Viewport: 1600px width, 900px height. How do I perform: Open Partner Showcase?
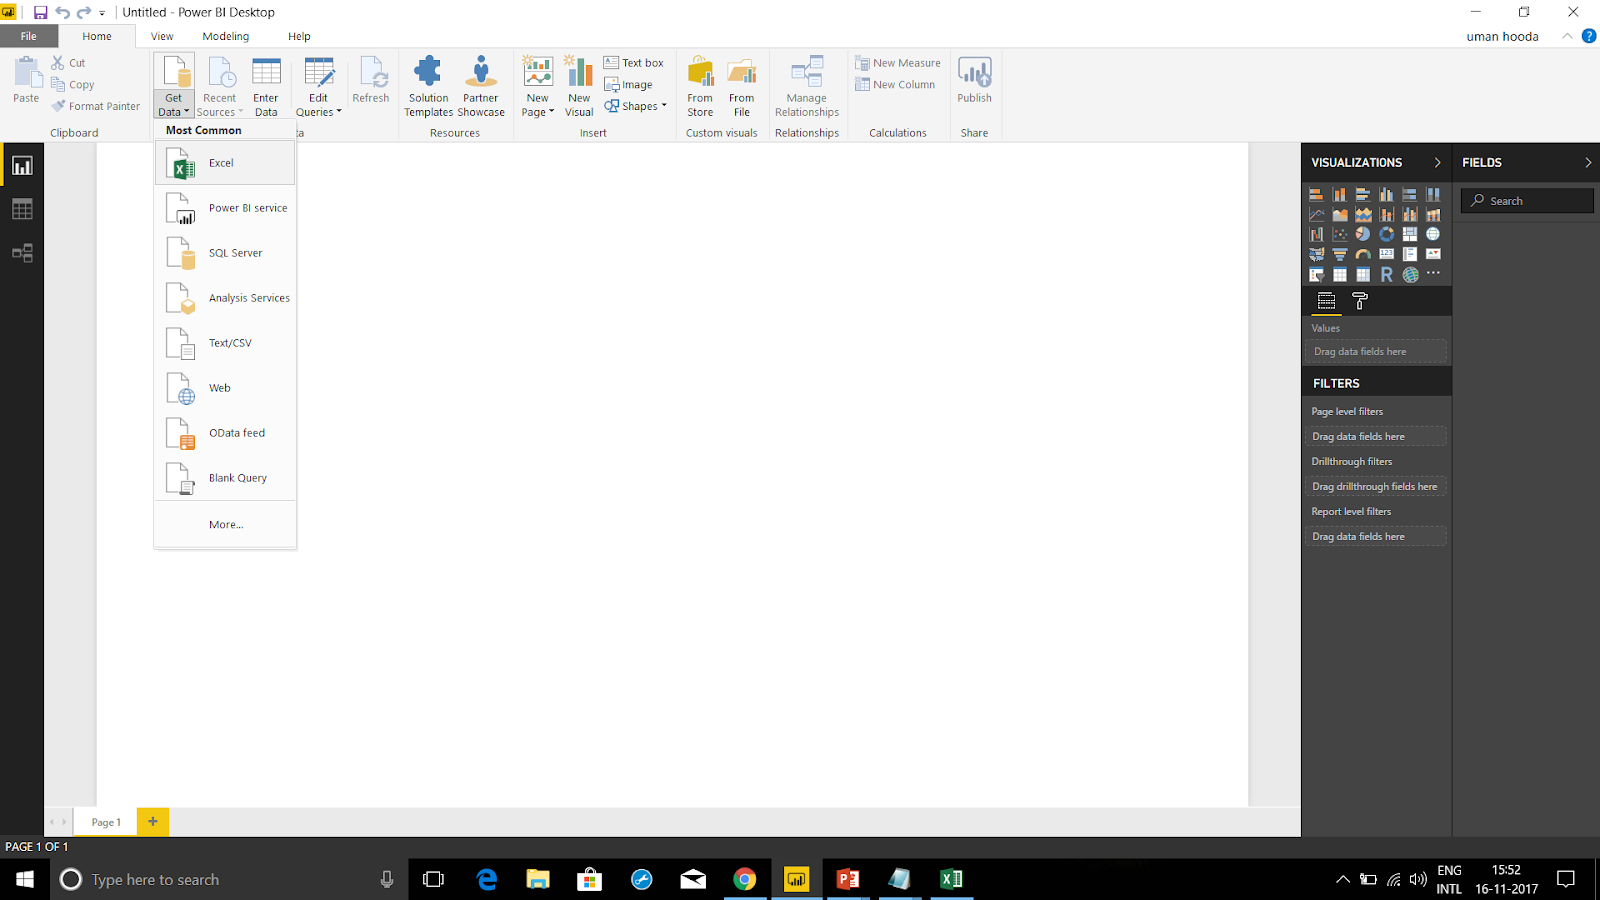point(481,86)
